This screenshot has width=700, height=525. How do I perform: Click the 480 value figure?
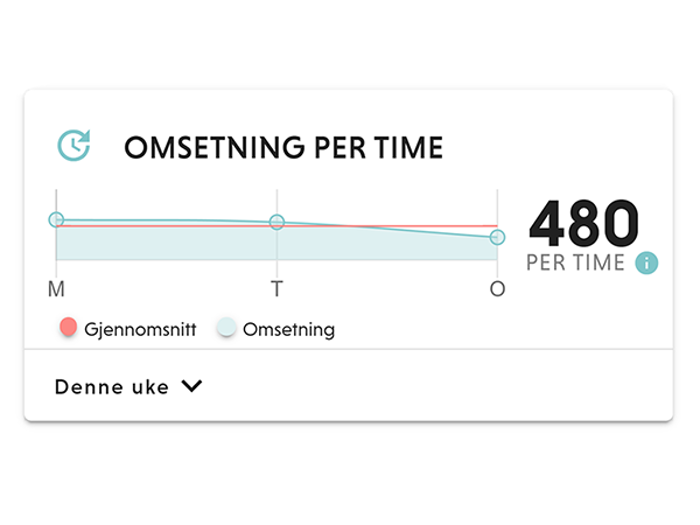(x=583, y=223)
